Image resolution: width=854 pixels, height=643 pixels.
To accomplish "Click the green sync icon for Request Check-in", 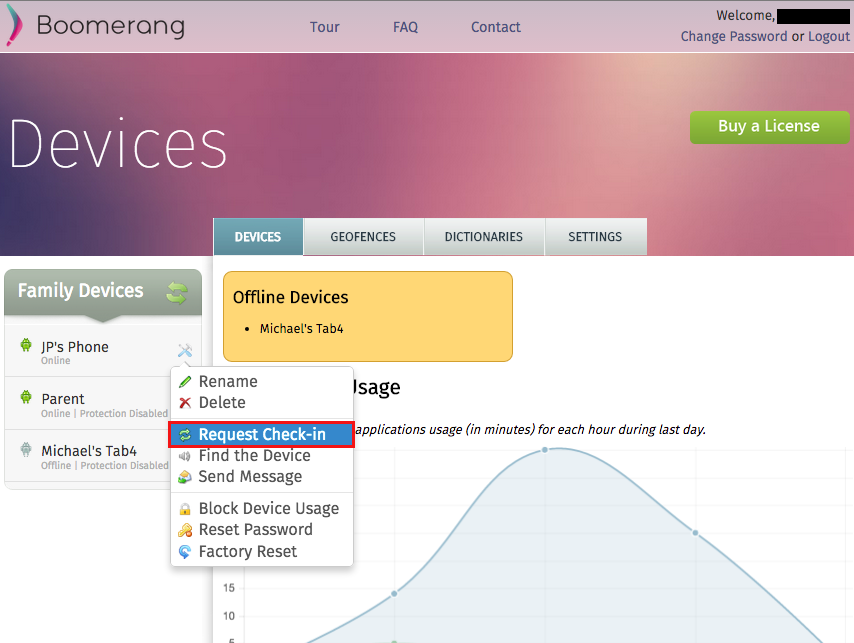I will tap(185, 434).
